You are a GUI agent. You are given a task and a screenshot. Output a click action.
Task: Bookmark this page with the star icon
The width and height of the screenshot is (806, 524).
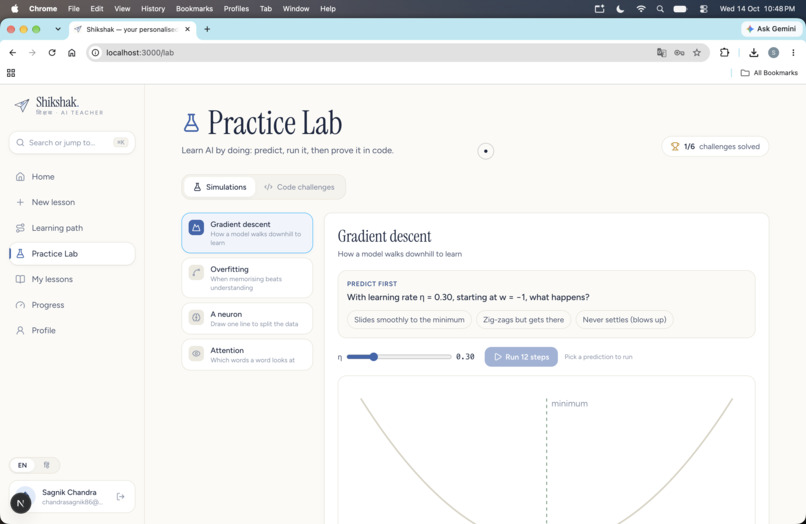click(697, 52)
